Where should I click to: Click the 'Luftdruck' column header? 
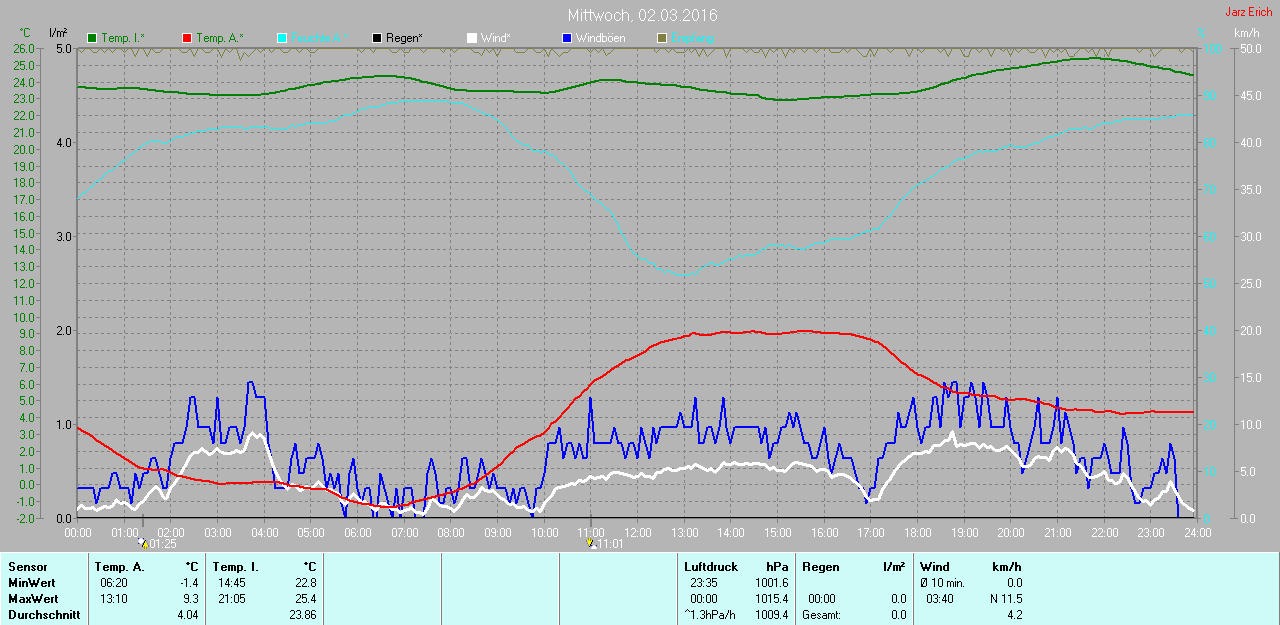click(x=711, y=567)
